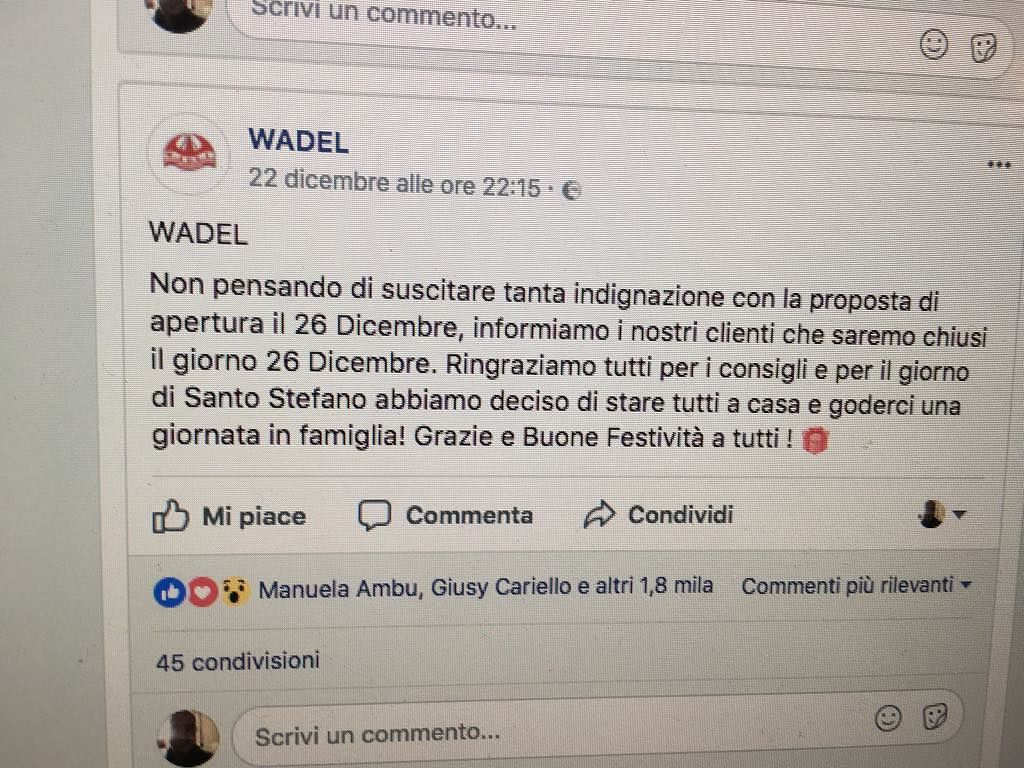Open emoji picker in bottom comment box

pyautogui.click(x=888, y=718)
